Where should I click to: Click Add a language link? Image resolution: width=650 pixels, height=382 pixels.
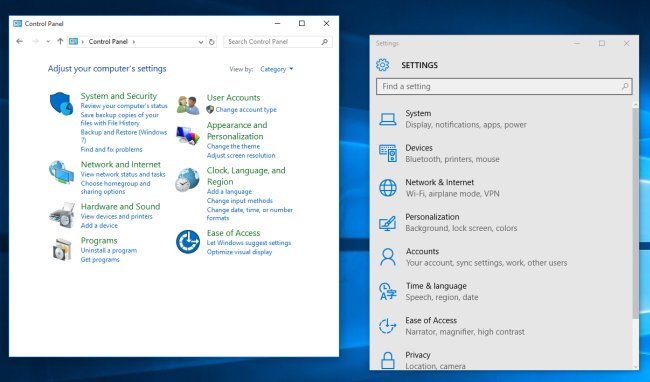[229, 192]
